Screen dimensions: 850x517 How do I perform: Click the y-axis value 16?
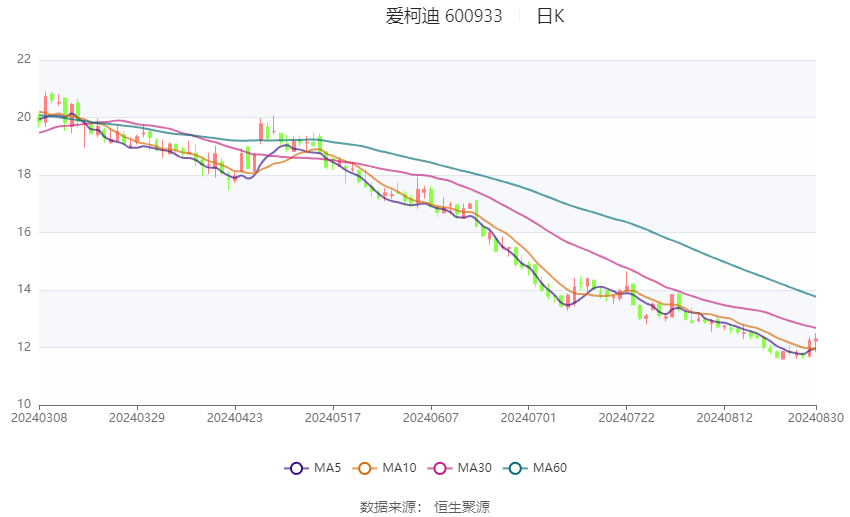(x=24, y=232)
